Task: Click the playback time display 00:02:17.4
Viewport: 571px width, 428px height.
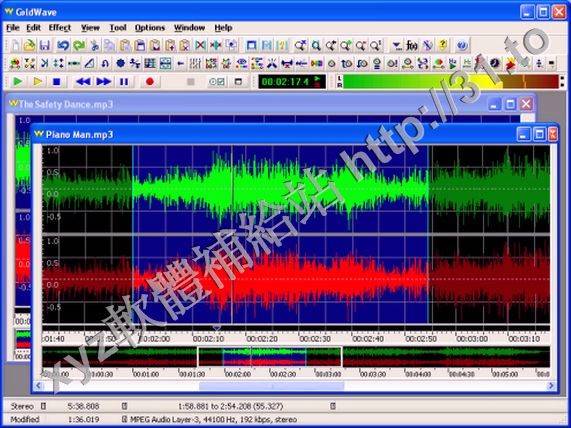Action: coord(285,82)
